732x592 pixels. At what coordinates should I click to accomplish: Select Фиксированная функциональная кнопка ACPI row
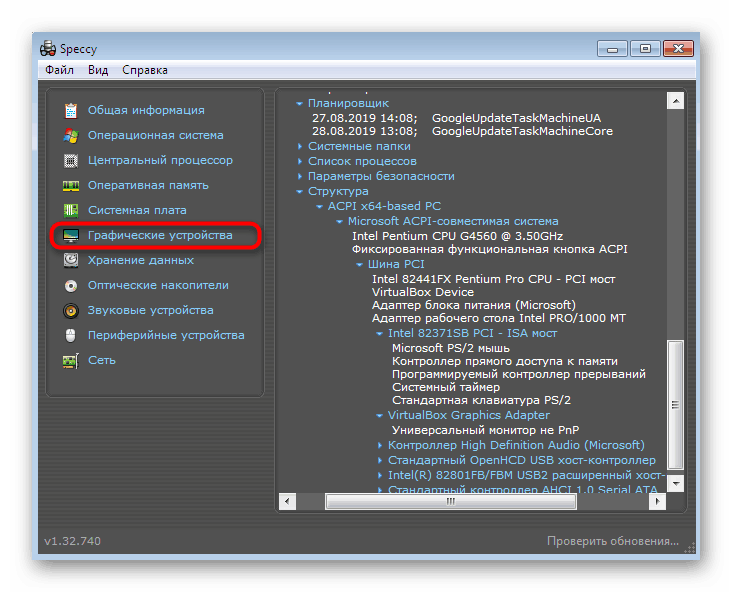490,249
